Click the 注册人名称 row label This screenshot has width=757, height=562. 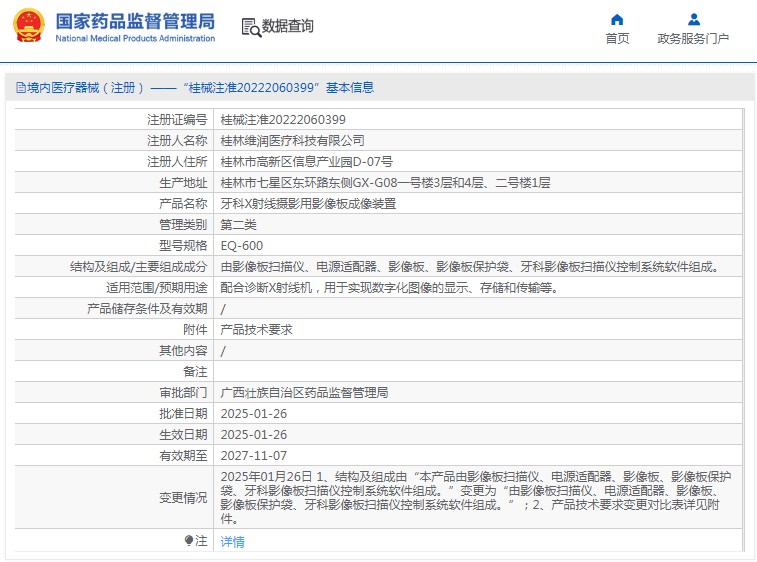click(177, 140)
